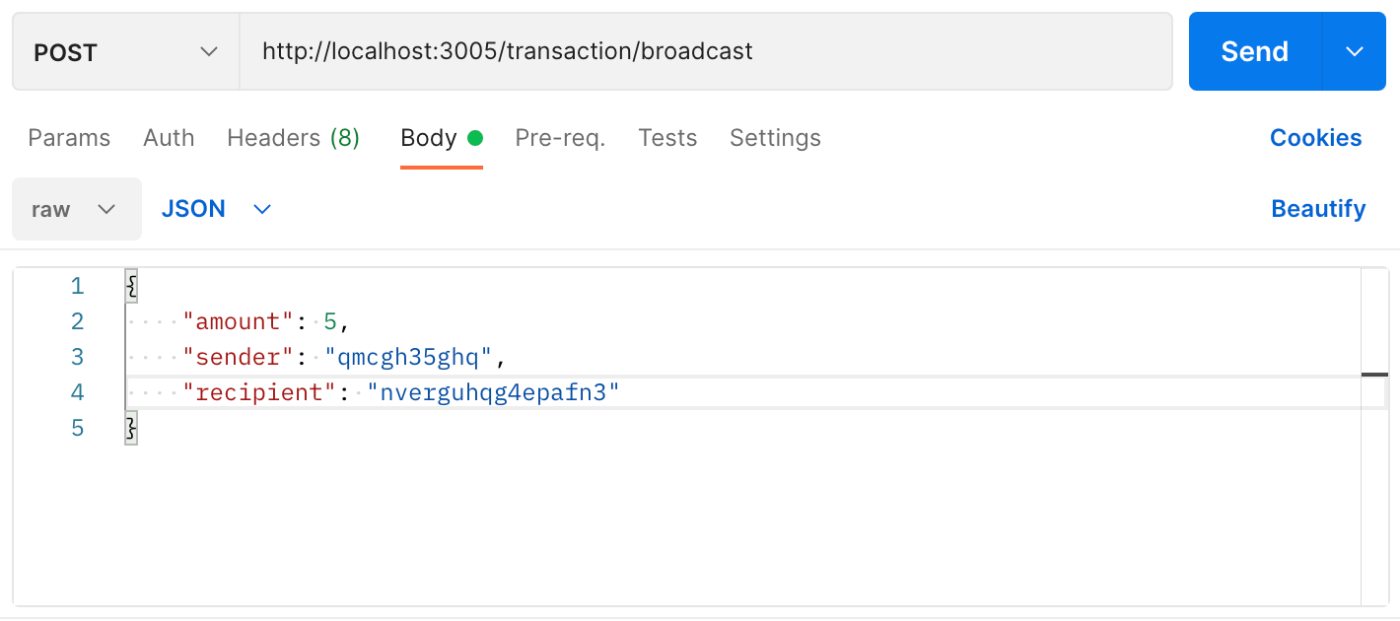This screenshot has height=621, width=1400.
Task: Click Beautify to format the JSON
Action: pos(1318,209)
